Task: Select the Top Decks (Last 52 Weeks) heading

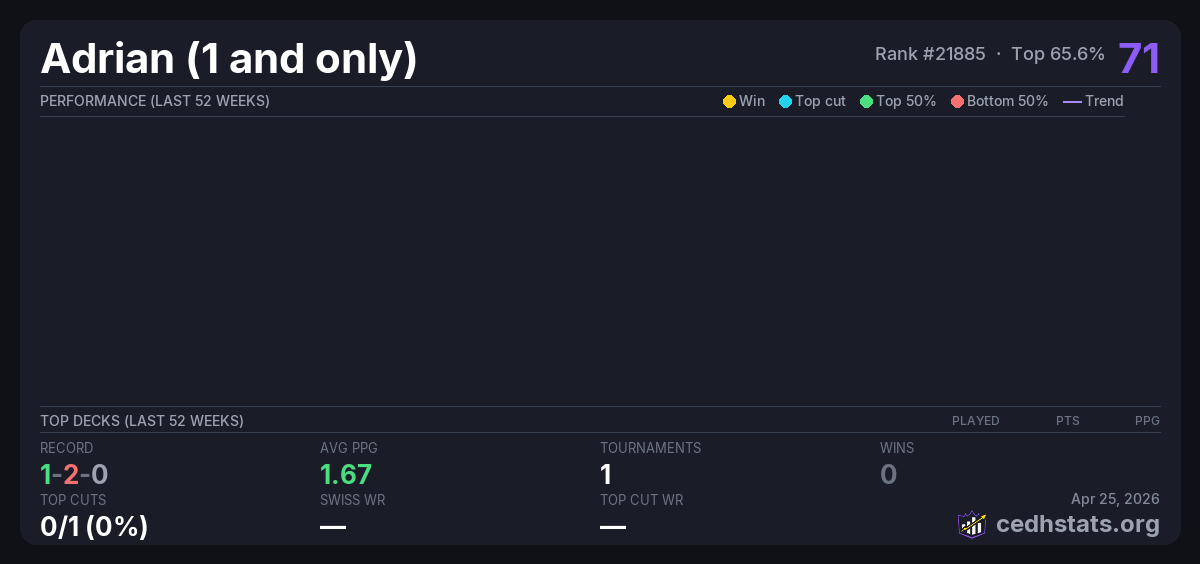Action: click(142, 421)
